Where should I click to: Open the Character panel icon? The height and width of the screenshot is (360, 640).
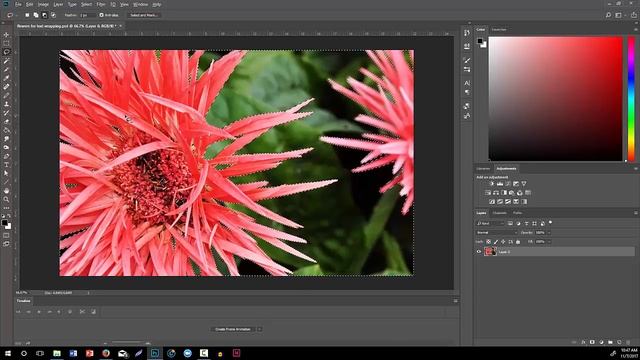pos(467,83)
